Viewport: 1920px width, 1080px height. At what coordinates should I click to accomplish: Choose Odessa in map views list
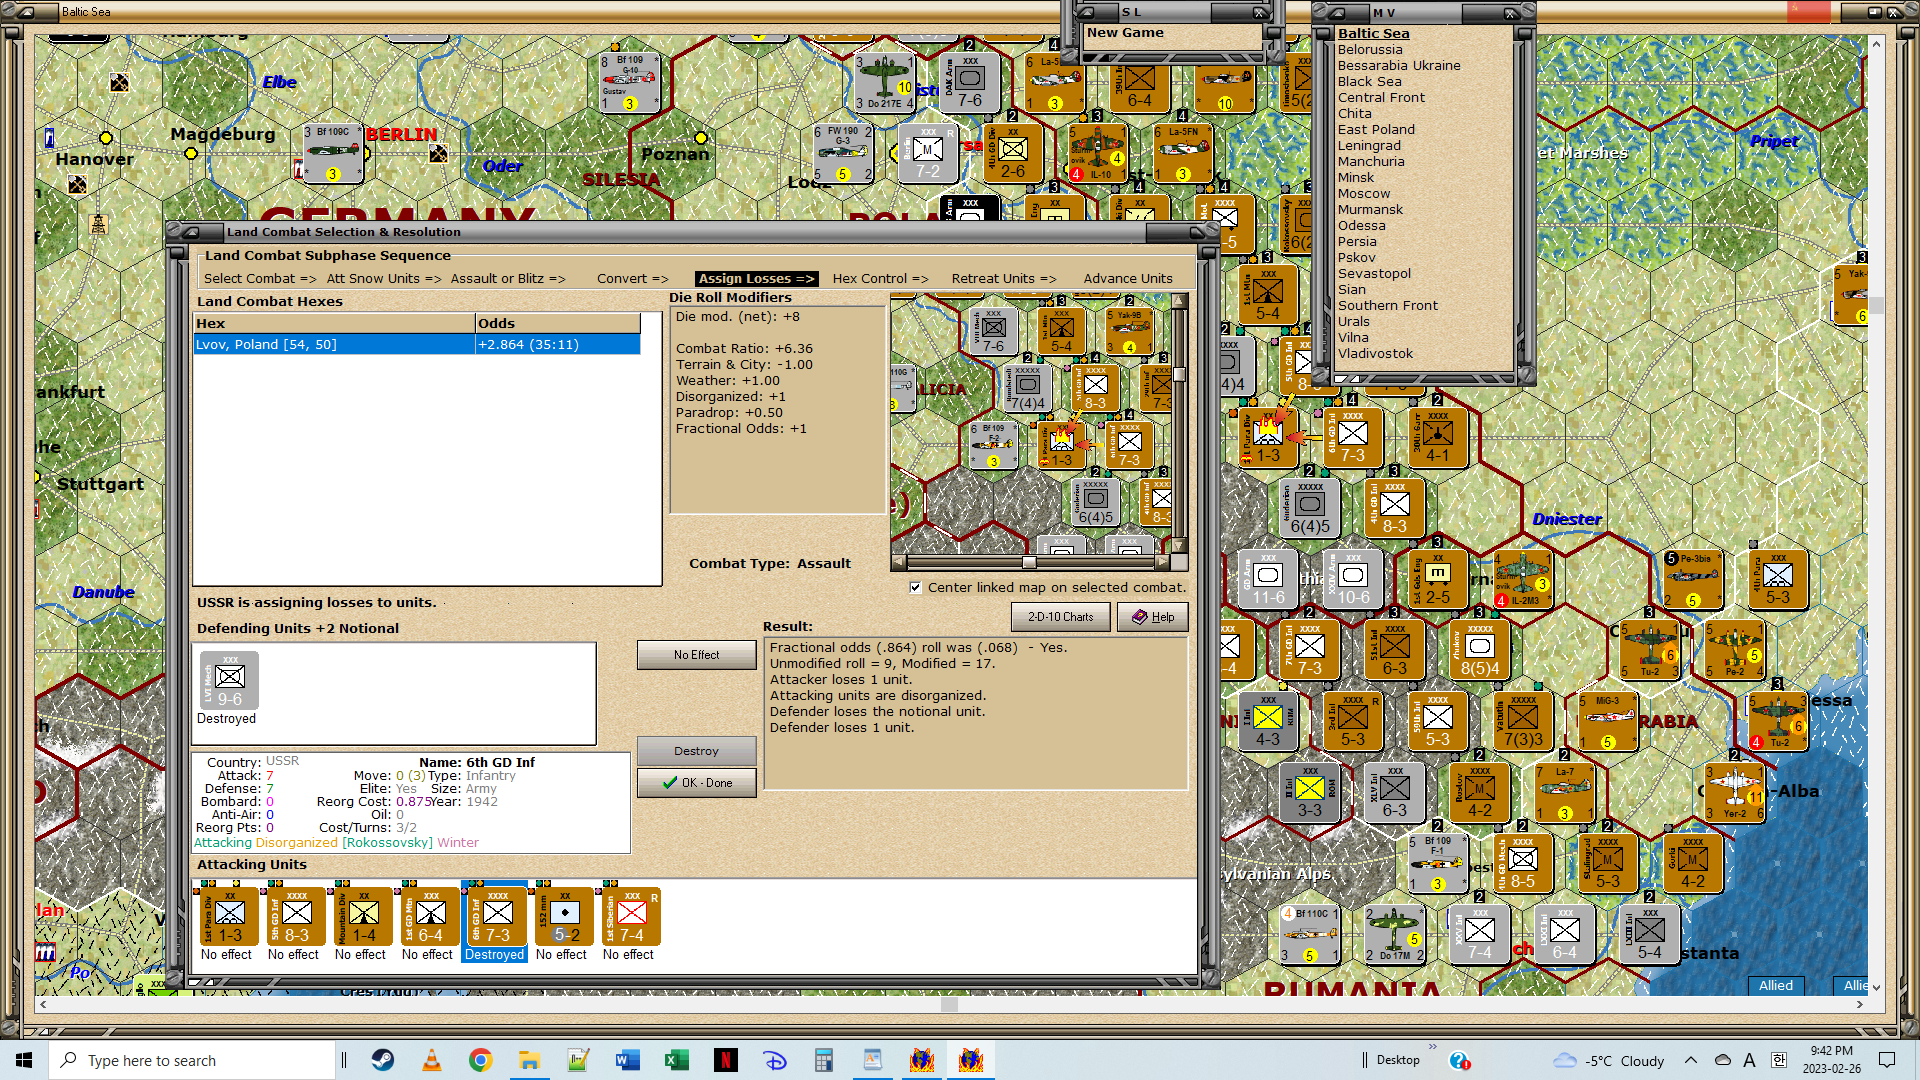[1362, 226]
